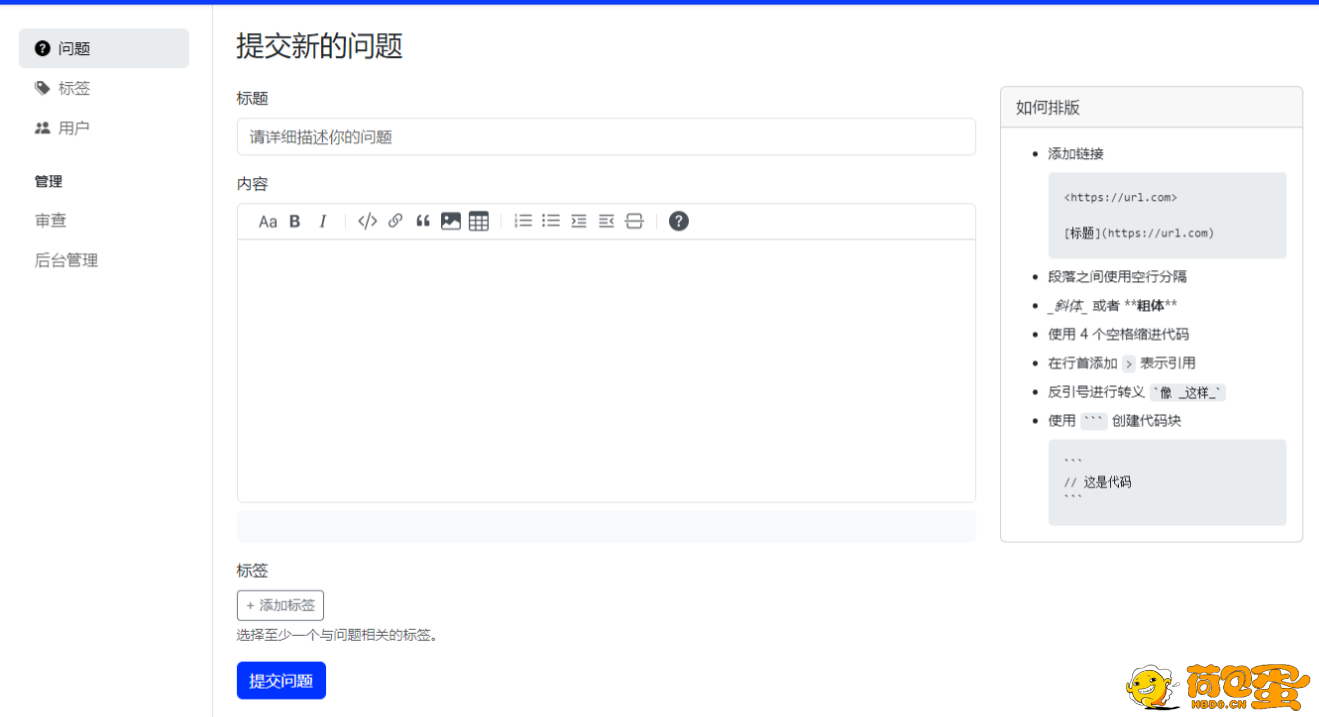Insert a code snippet using toolbar

(367, 222)
